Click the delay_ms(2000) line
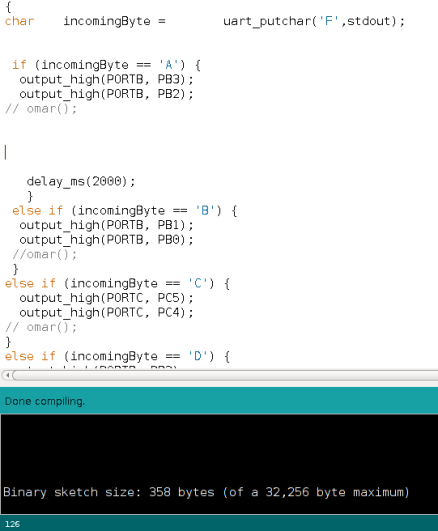 click(x=81, y=182)
